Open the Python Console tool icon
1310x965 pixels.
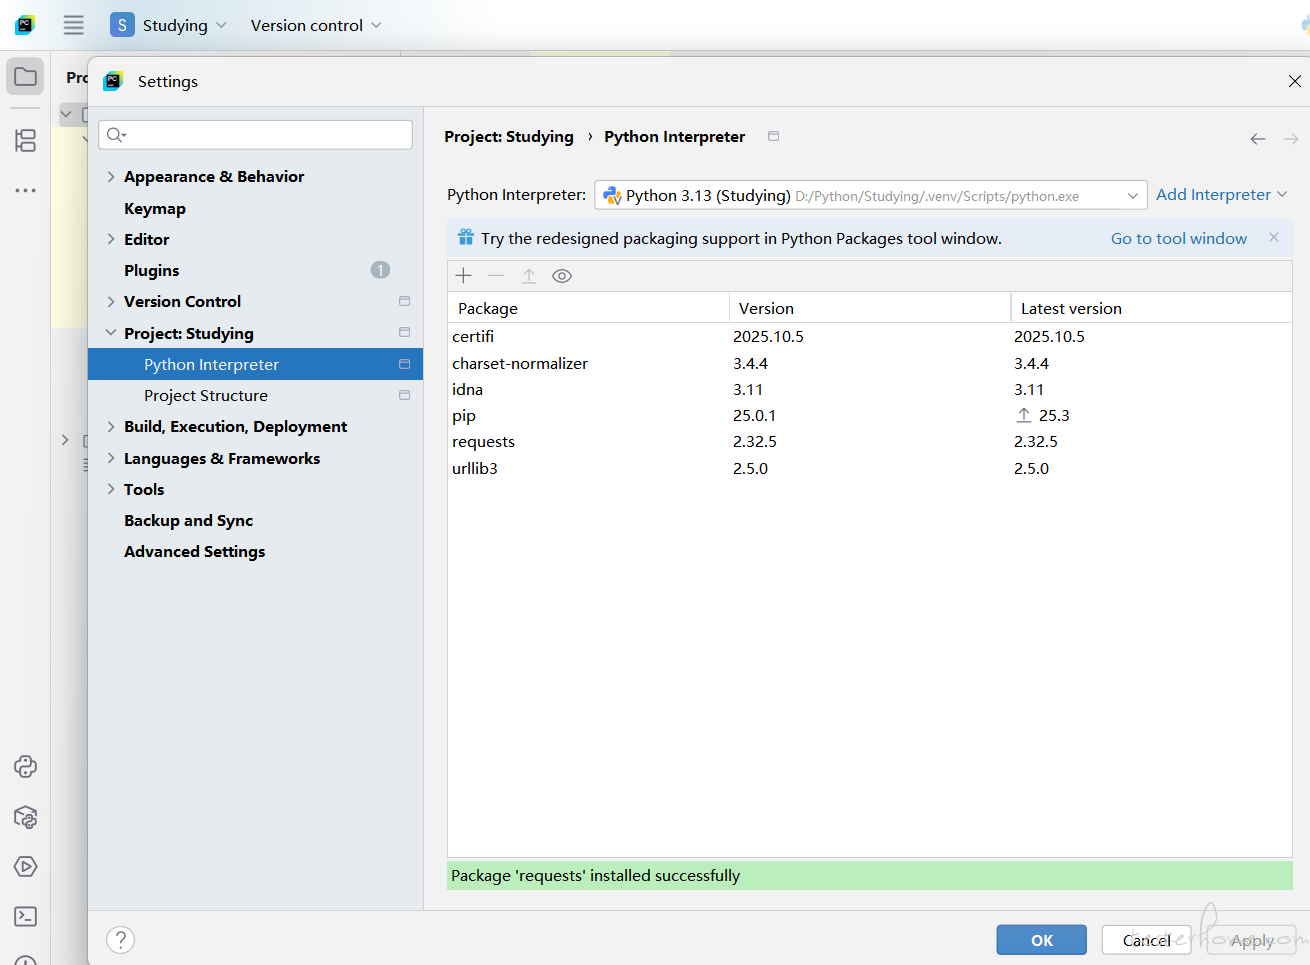pos(26,766)
